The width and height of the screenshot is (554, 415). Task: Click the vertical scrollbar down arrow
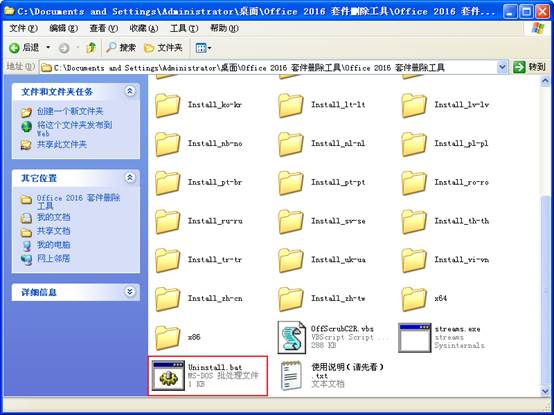coord(545,390)
